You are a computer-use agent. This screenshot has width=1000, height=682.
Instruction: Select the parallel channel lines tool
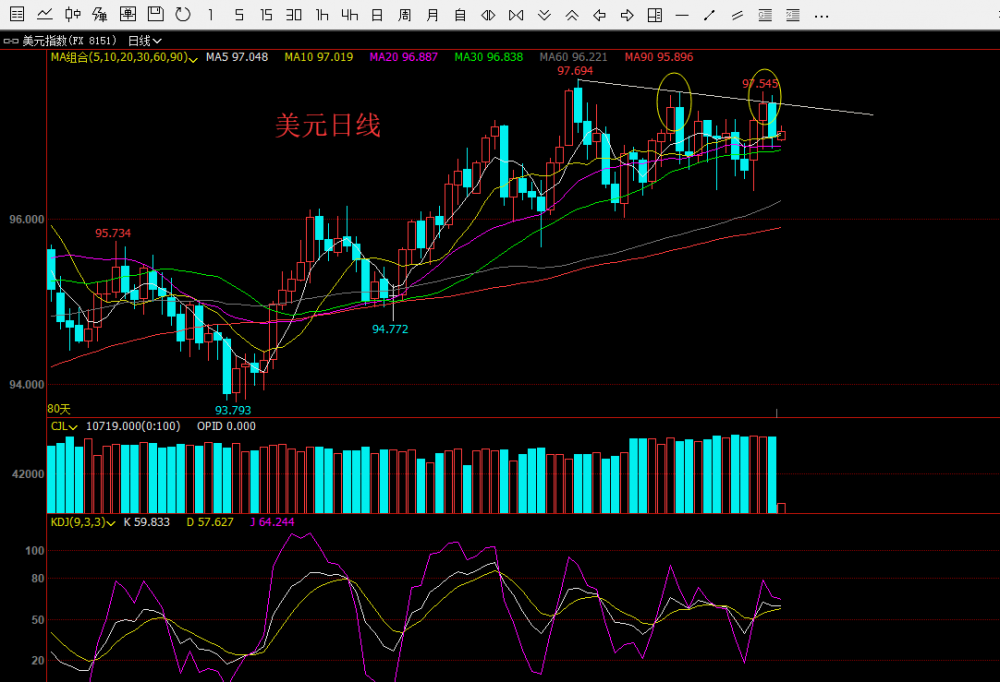[x=737, y=15]
